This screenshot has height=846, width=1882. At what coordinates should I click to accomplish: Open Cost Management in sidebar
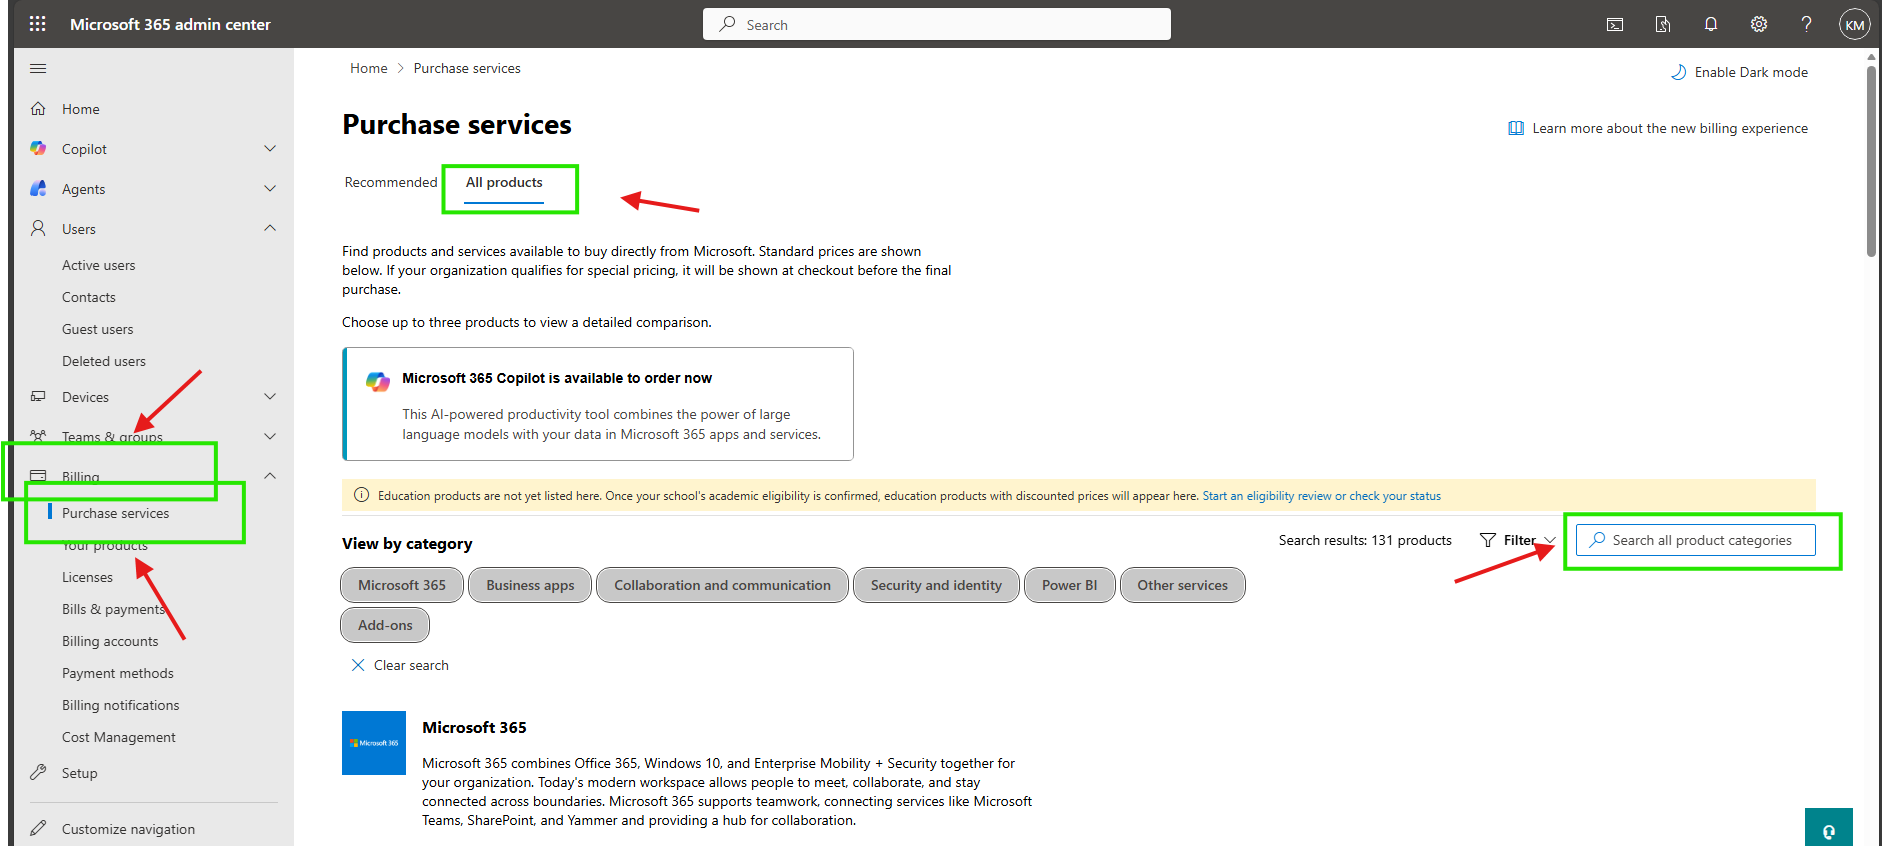point(119,737)
